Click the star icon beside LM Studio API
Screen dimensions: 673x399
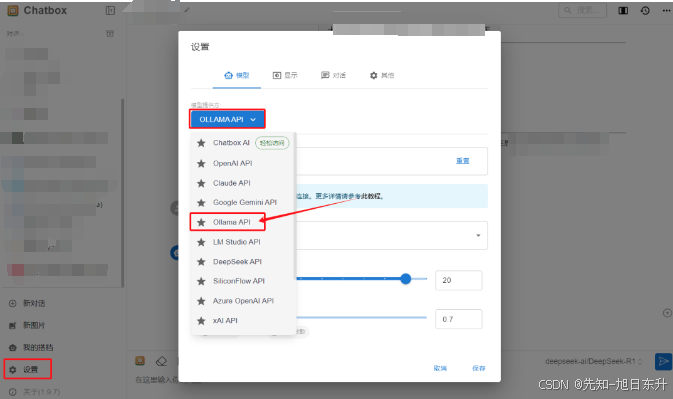click(x=201, y=242)
